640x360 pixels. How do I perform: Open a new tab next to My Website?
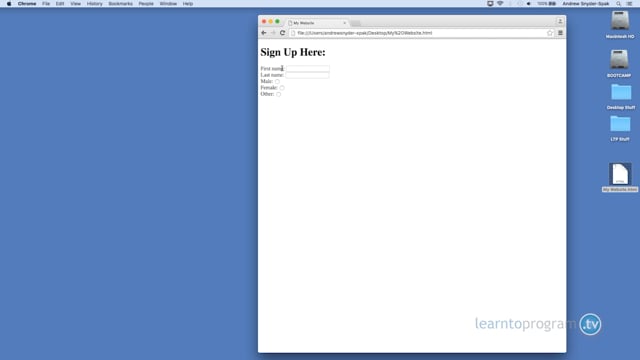[x=356, y=23]
